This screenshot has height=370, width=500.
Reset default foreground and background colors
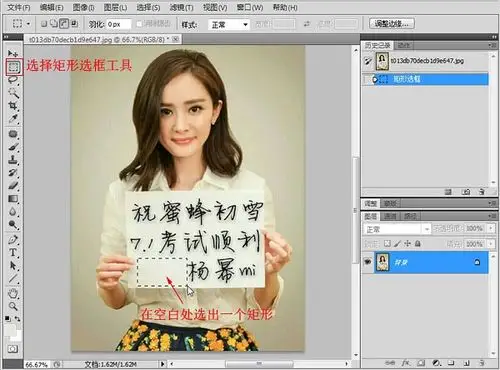pos(7,319)
